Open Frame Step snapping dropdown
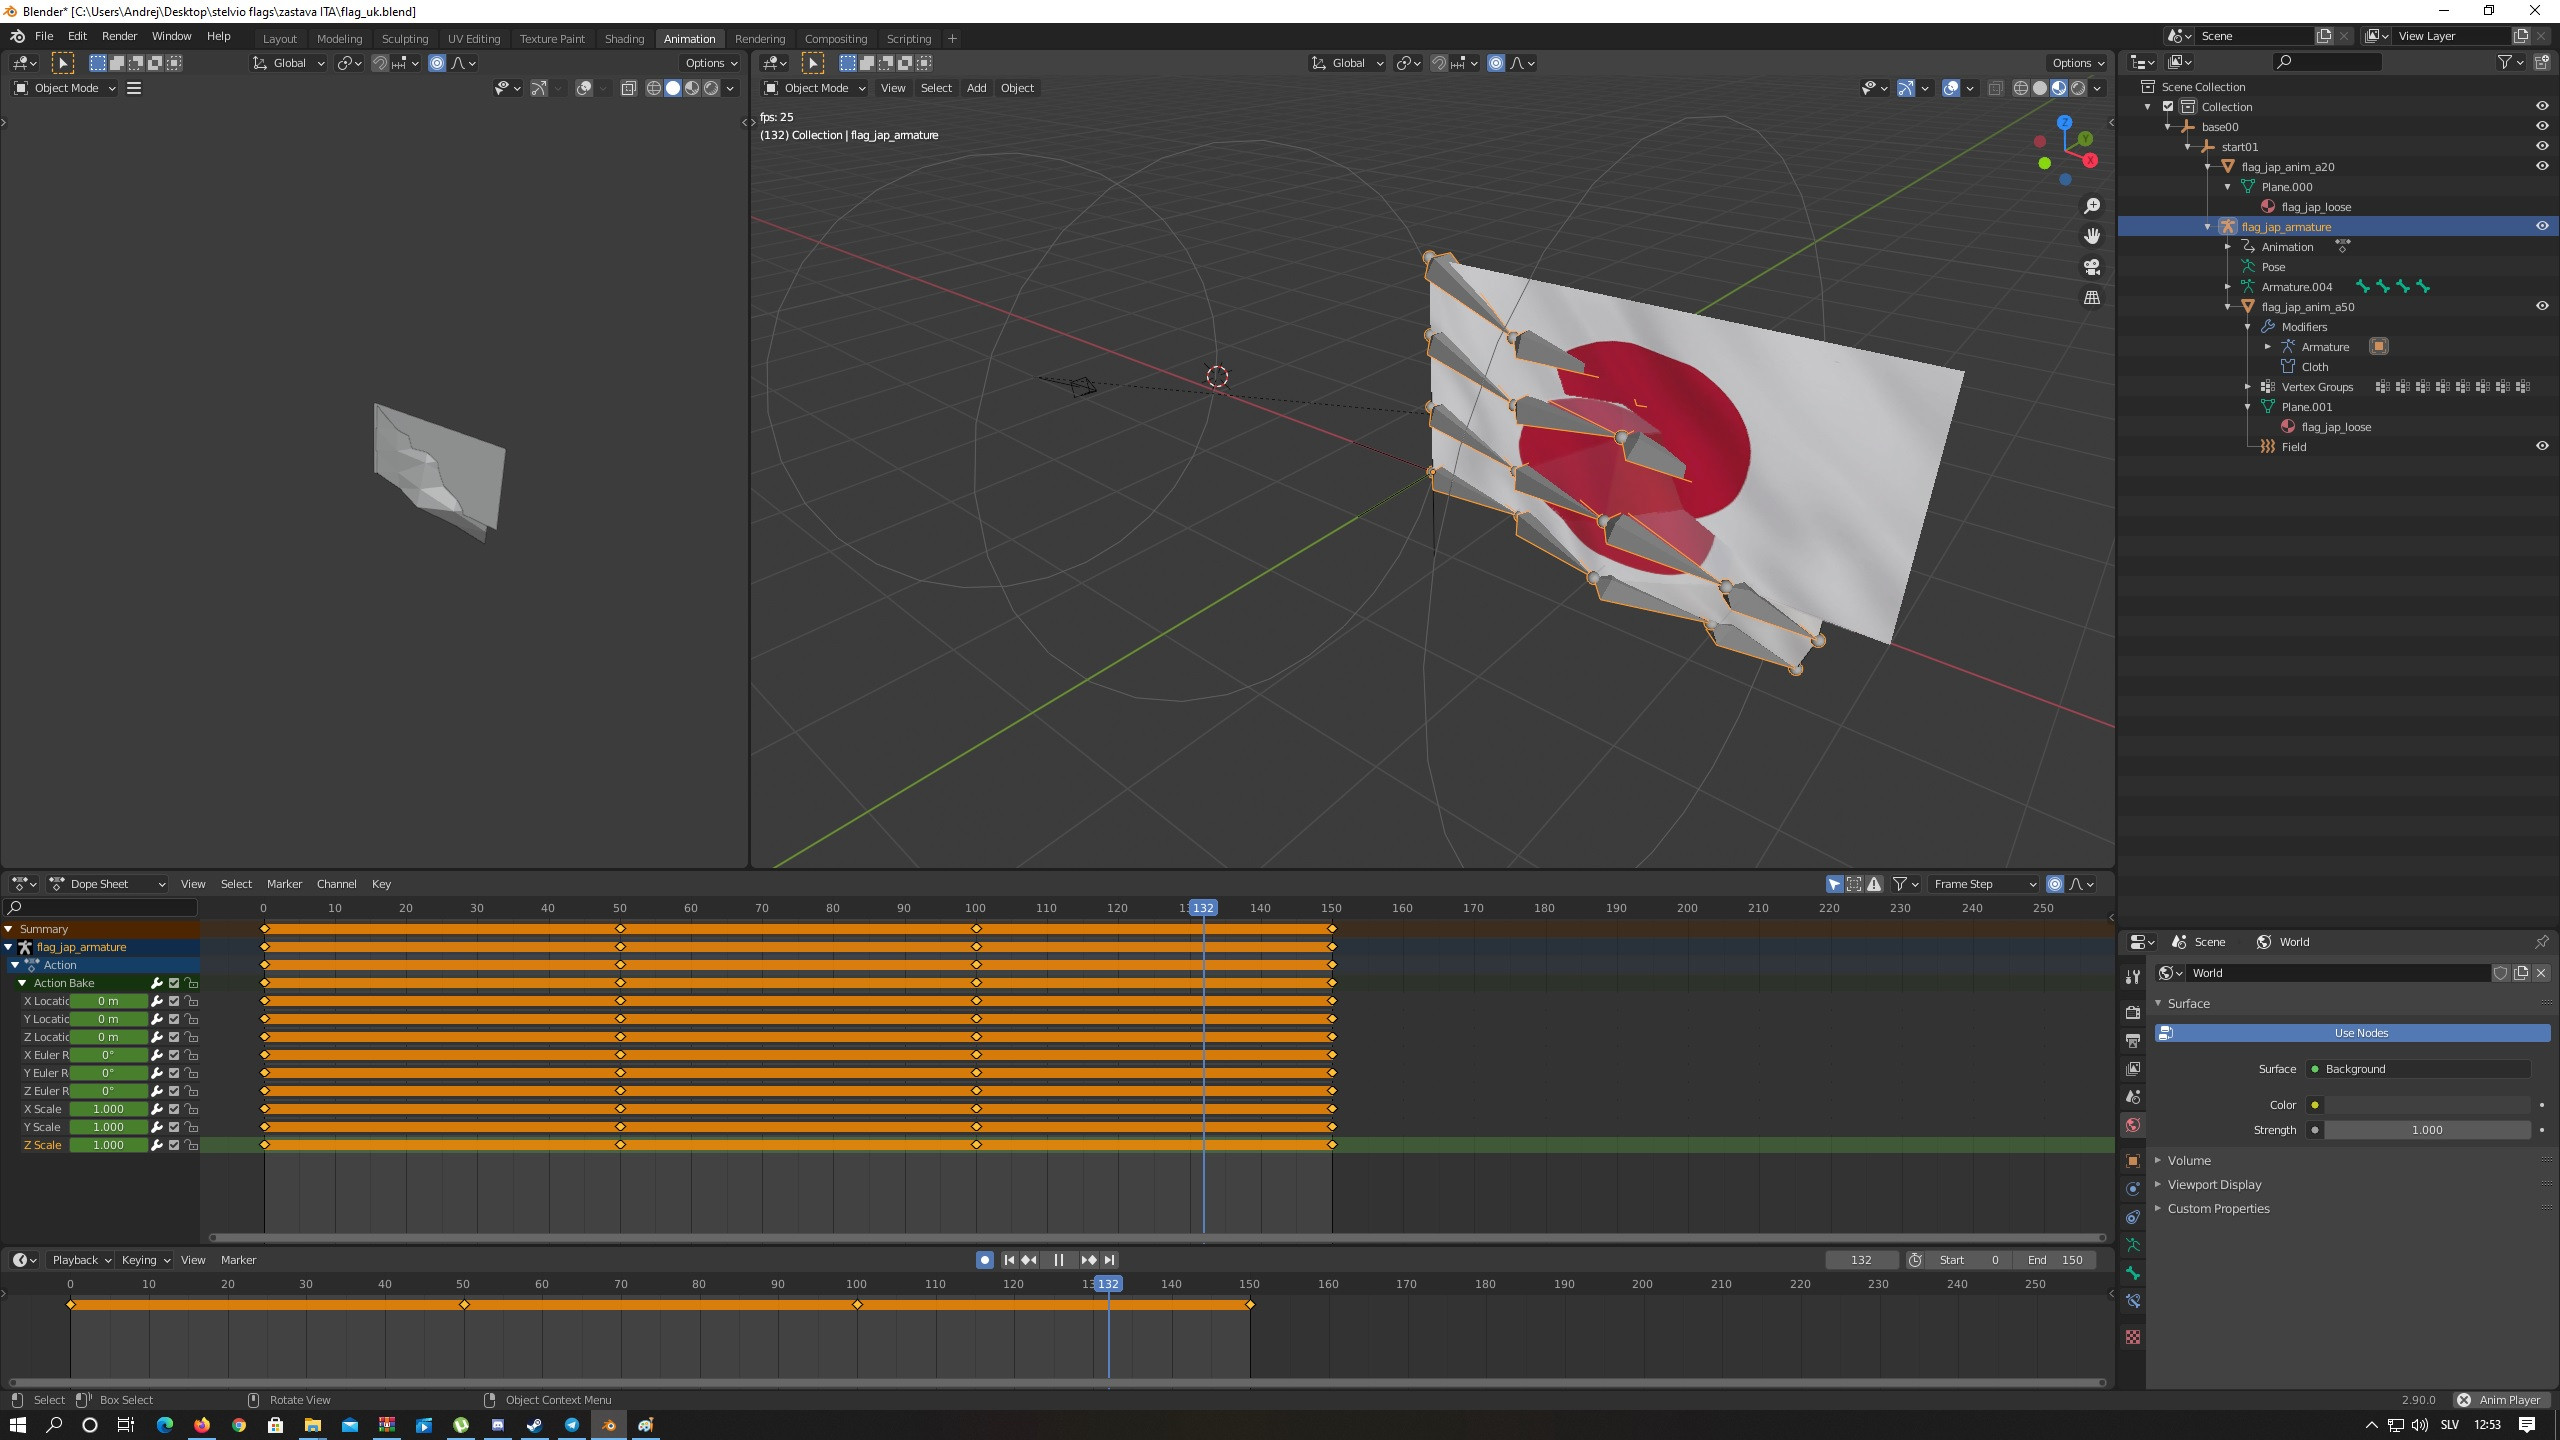 point(1984,884)
